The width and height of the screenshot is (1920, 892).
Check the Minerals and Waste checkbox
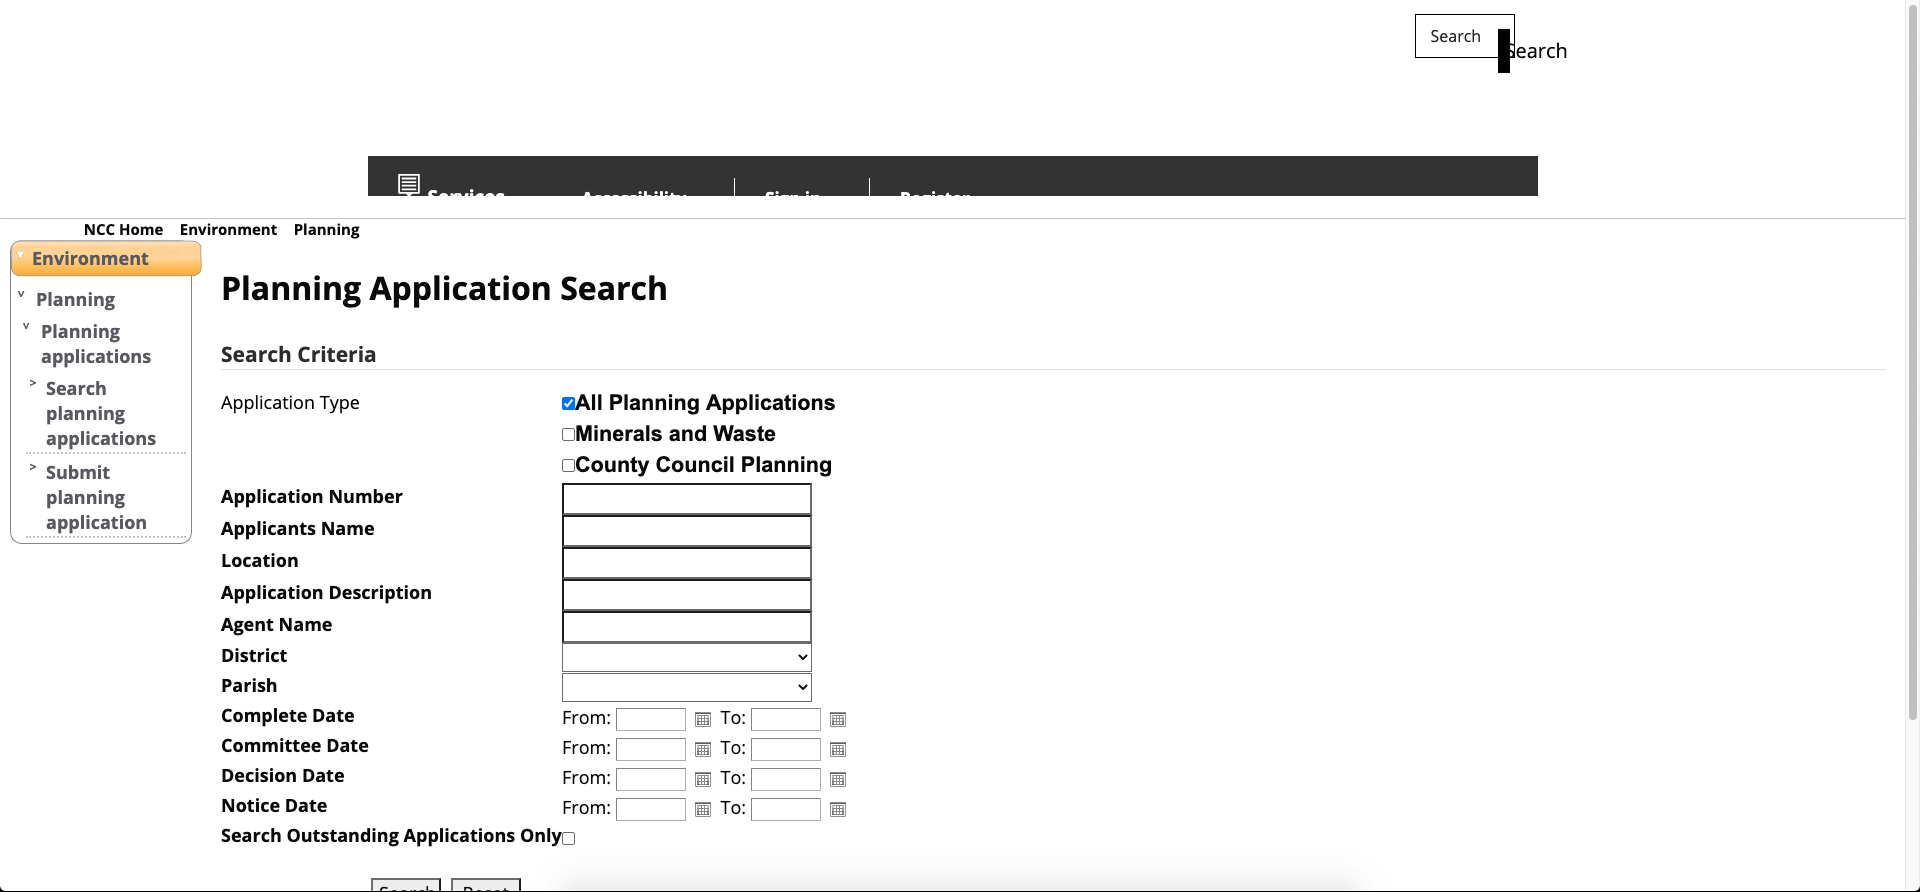568,435
